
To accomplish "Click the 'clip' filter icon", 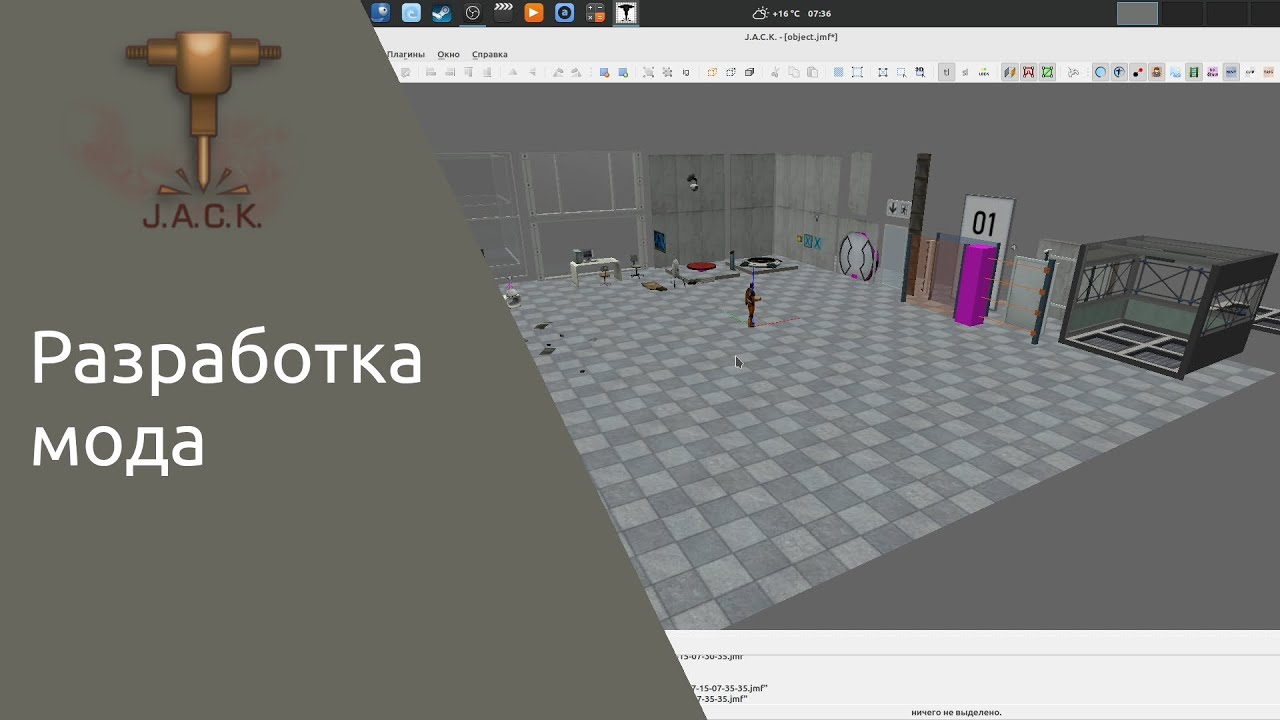I will coord(1250,72).
